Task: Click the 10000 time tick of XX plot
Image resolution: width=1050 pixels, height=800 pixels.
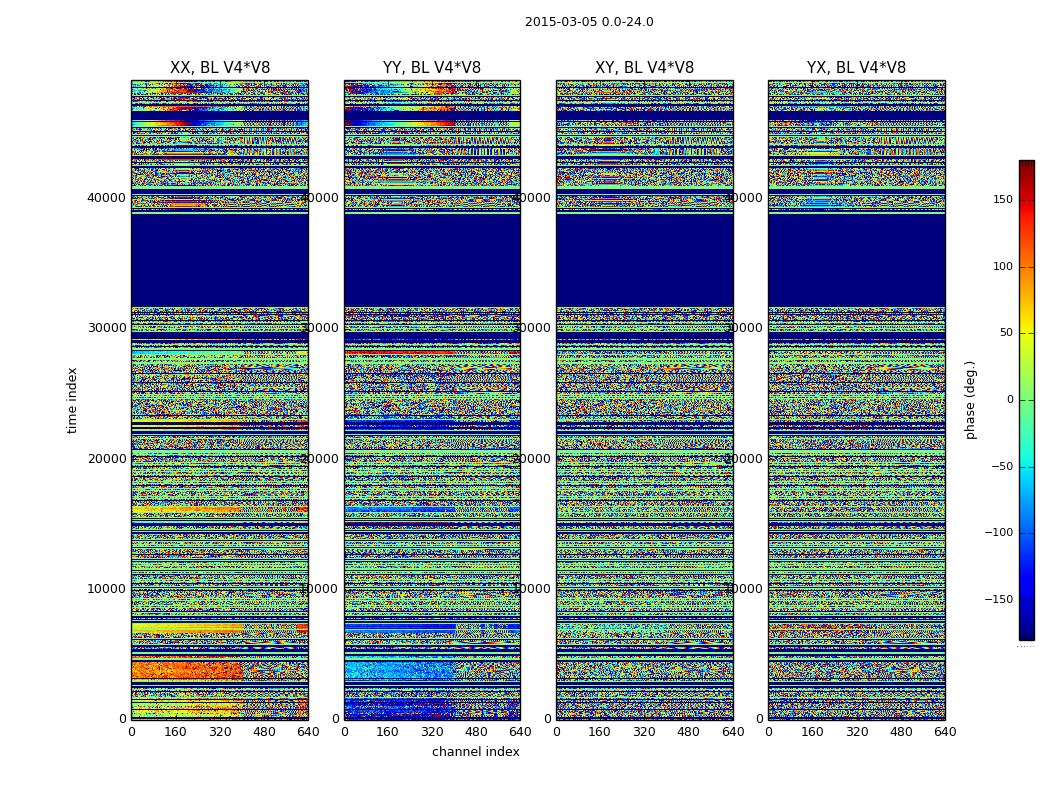Action: coord(106,589)
